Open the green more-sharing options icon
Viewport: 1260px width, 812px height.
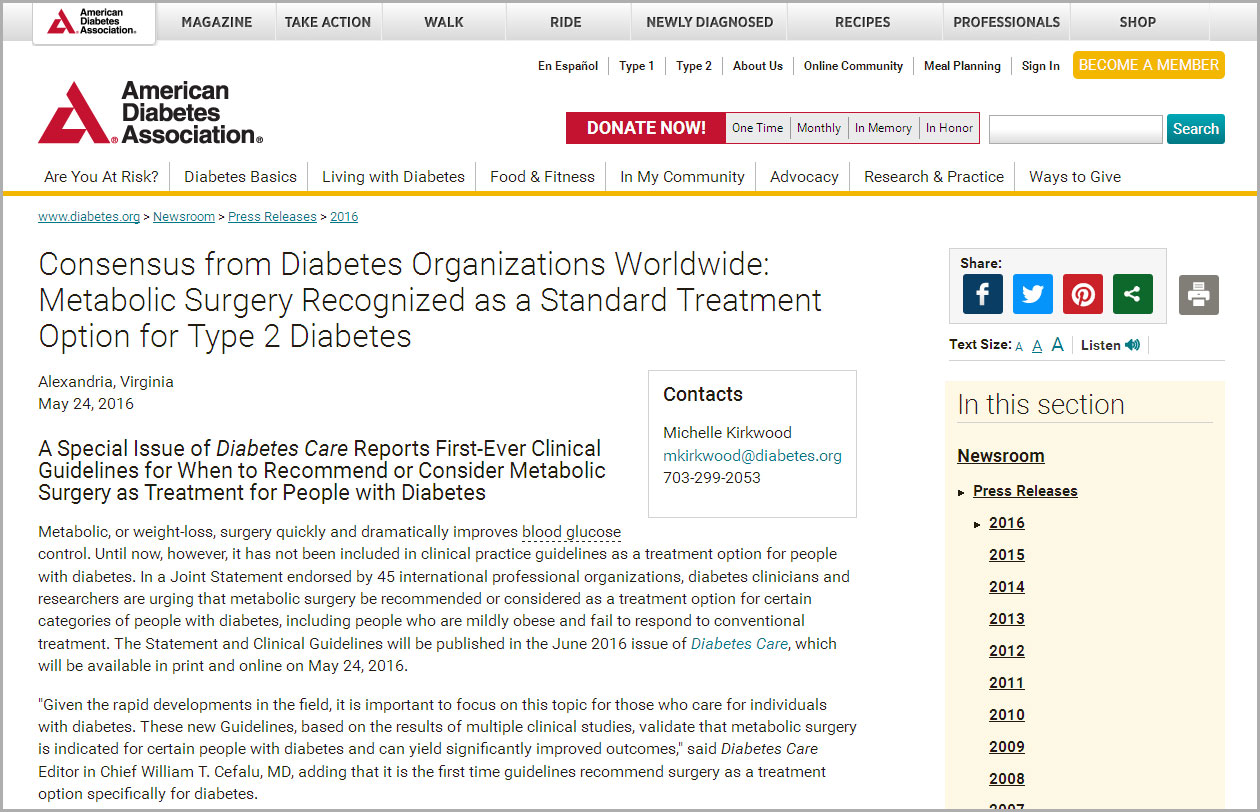tap(1132, 294)
